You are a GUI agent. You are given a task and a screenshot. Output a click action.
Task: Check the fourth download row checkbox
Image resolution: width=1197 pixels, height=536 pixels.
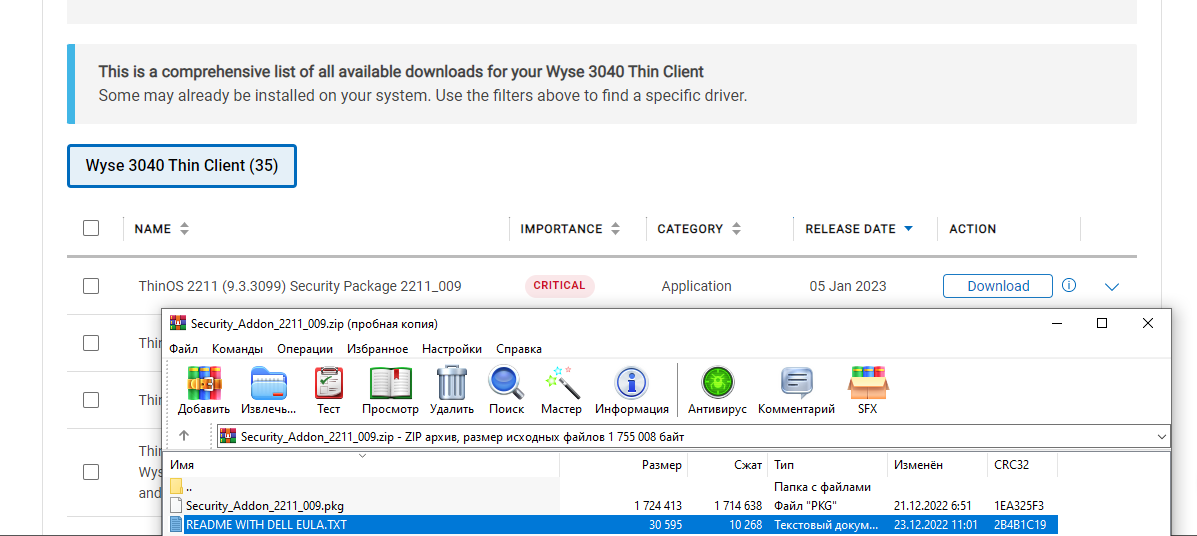coord(91,472)
